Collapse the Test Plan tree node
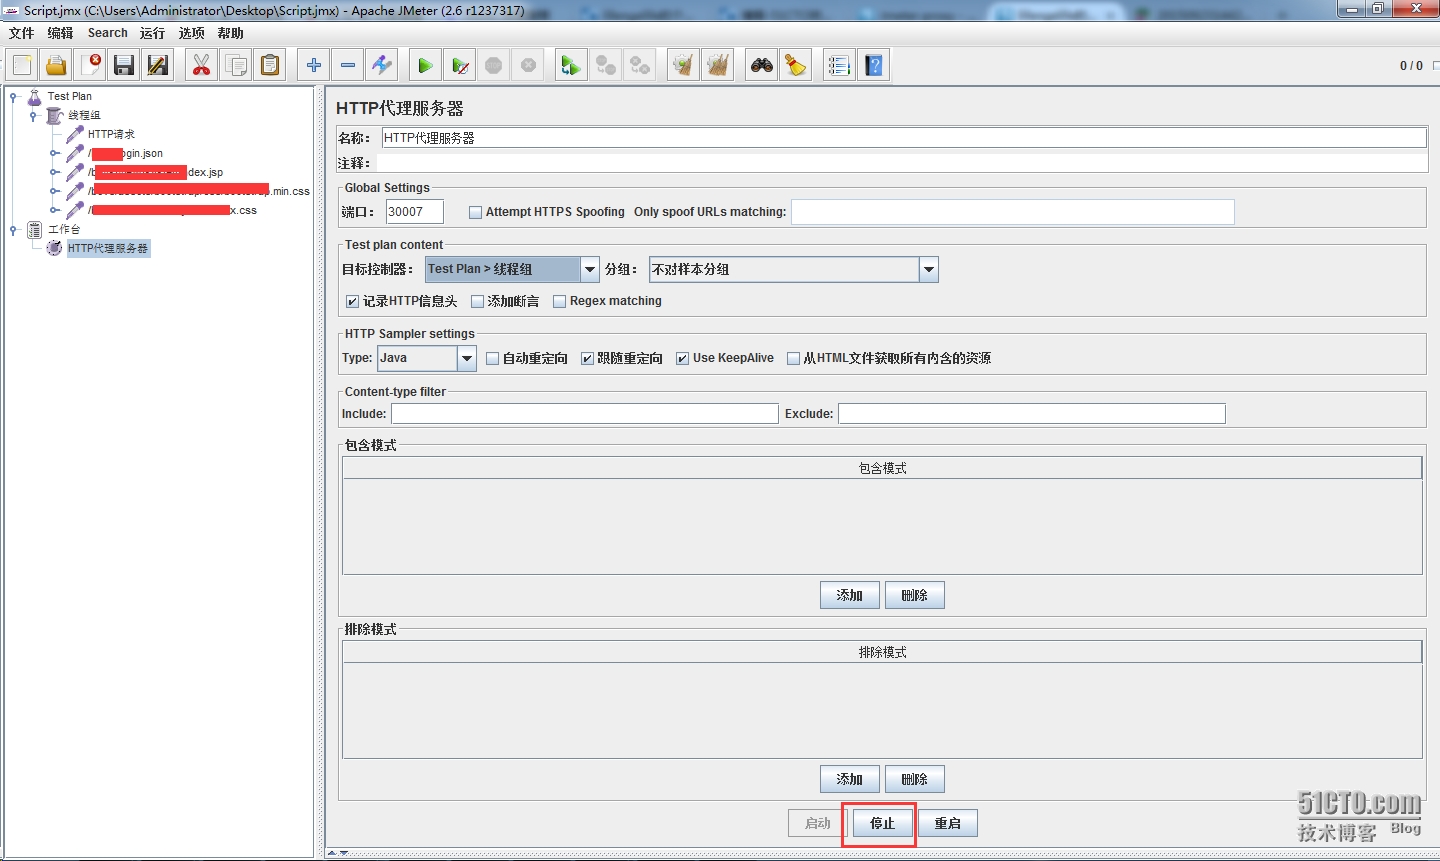Image resolution: width=1440 pixels, height=861 pixels. pos(13,97)
